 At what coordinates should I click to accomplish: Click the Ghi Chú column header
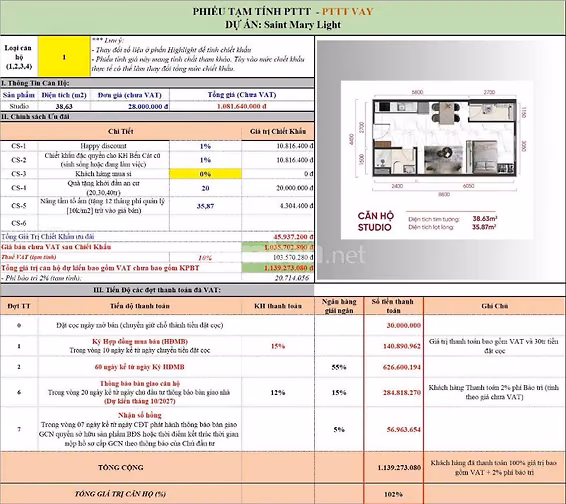pos(495,306)
